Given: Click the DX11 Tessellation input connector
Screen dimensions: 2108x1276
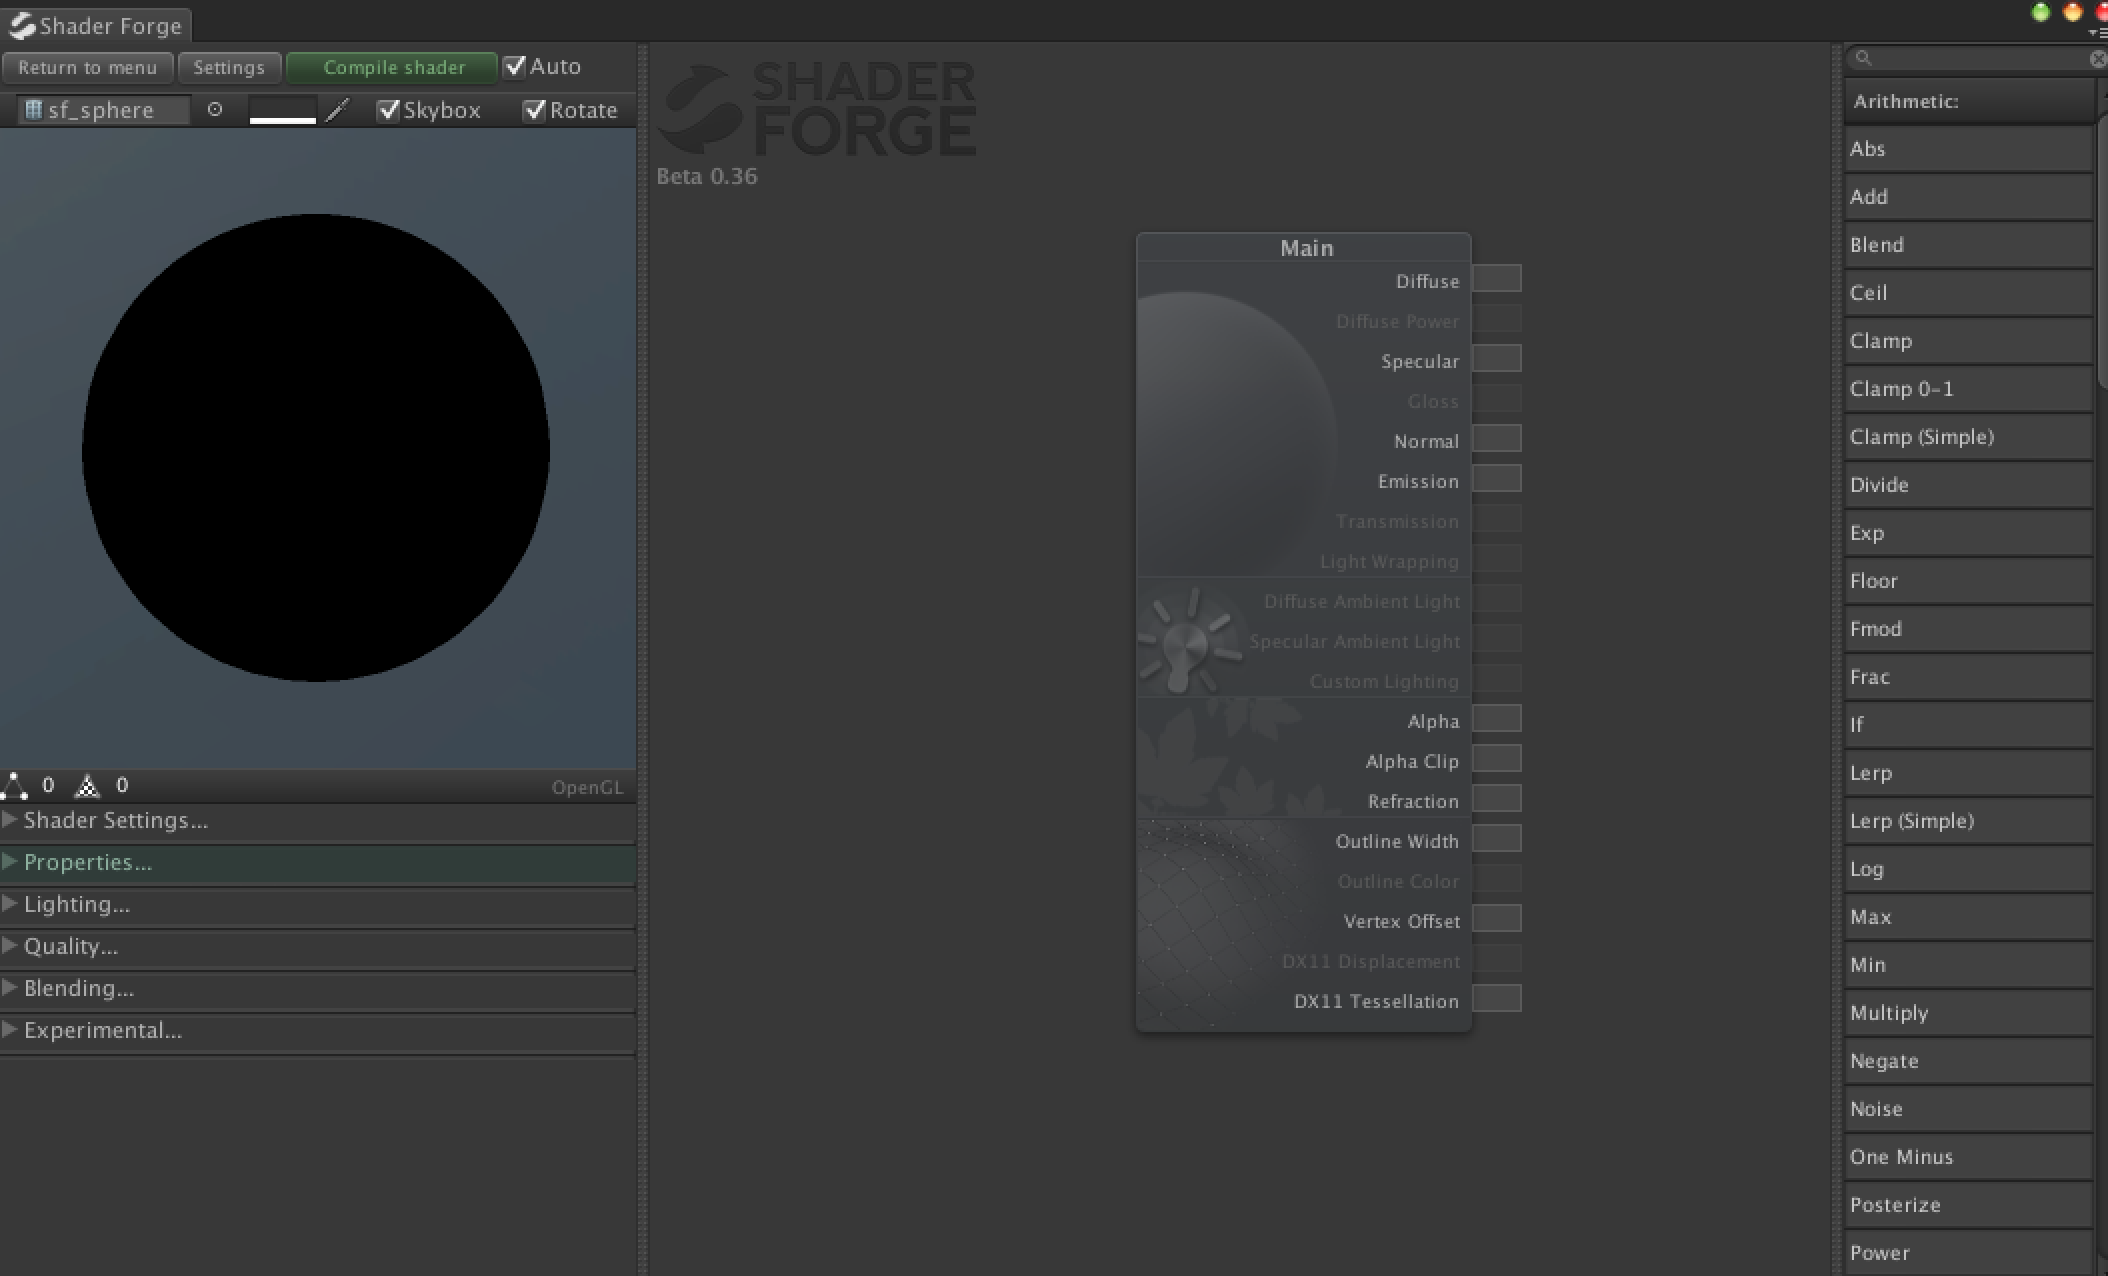Looking at the screenshot, I should tap(1497, 999).
